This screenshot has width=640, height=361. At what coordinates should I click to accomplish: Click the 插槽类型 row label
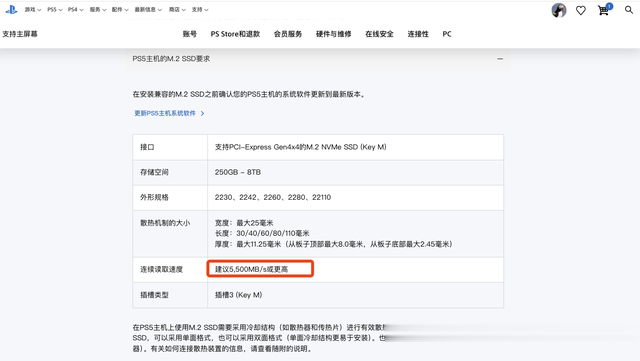[x=154, y=295]
